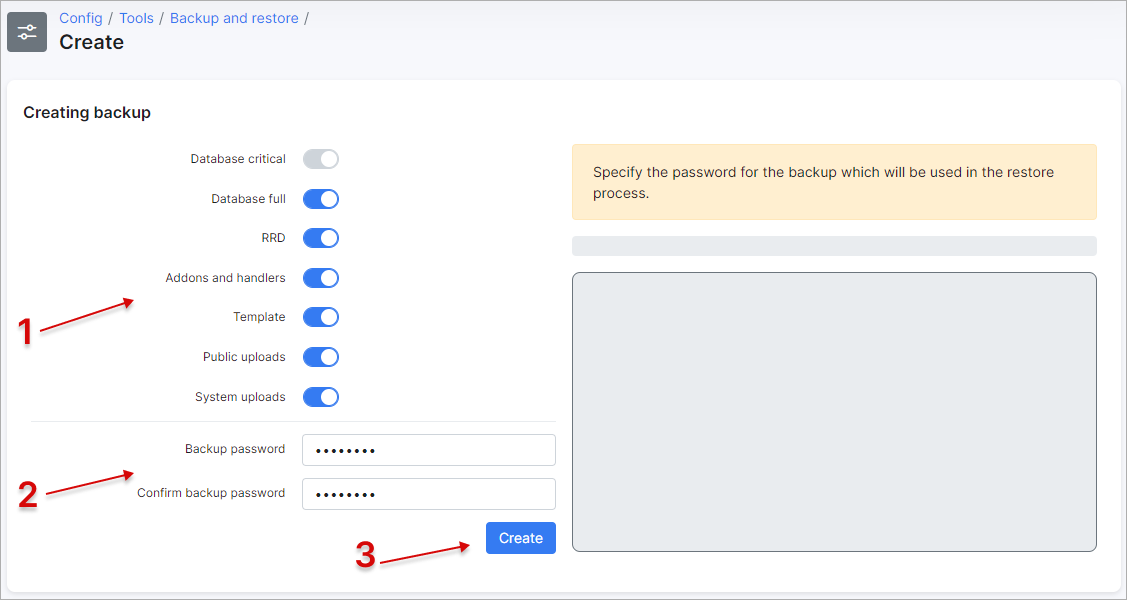Toggle the Database critical switch
The image size is (1127, 600).
tap(321, 159)
